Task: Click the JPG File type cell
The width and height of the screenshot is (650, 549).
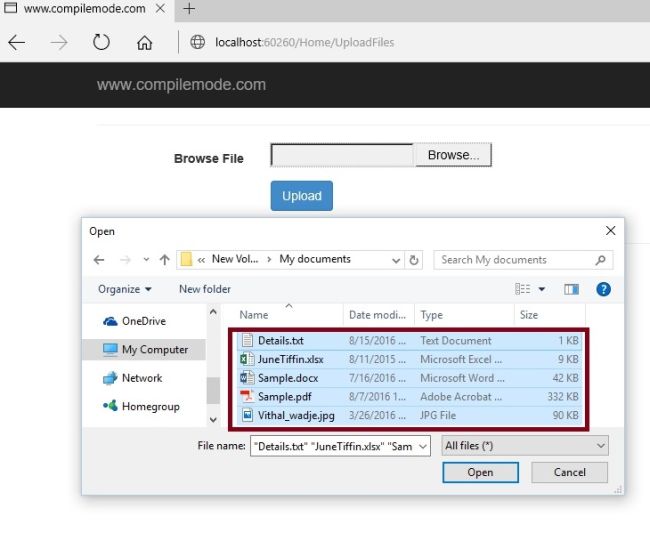Action: click(x=438, y=415)
